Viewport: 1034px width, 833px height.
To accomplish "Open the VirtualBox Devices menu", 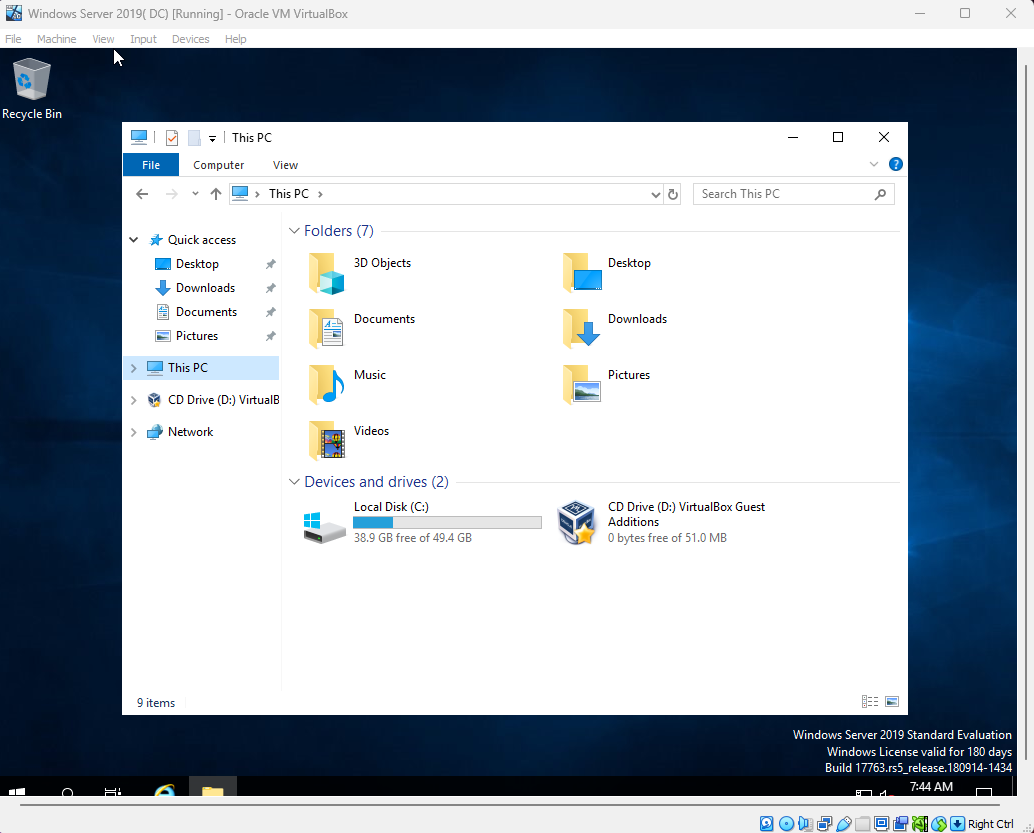I will pos(191,39).
